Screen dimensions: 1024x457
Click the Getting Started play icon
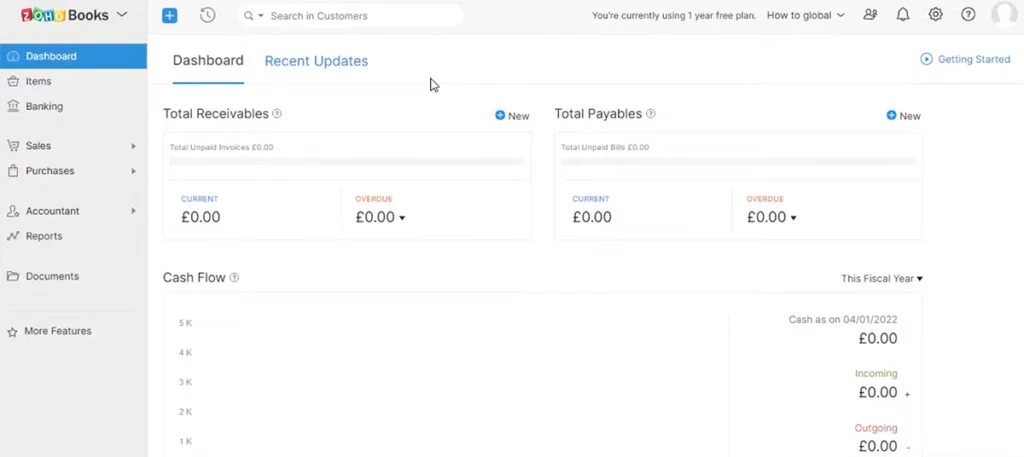[926, 59]
